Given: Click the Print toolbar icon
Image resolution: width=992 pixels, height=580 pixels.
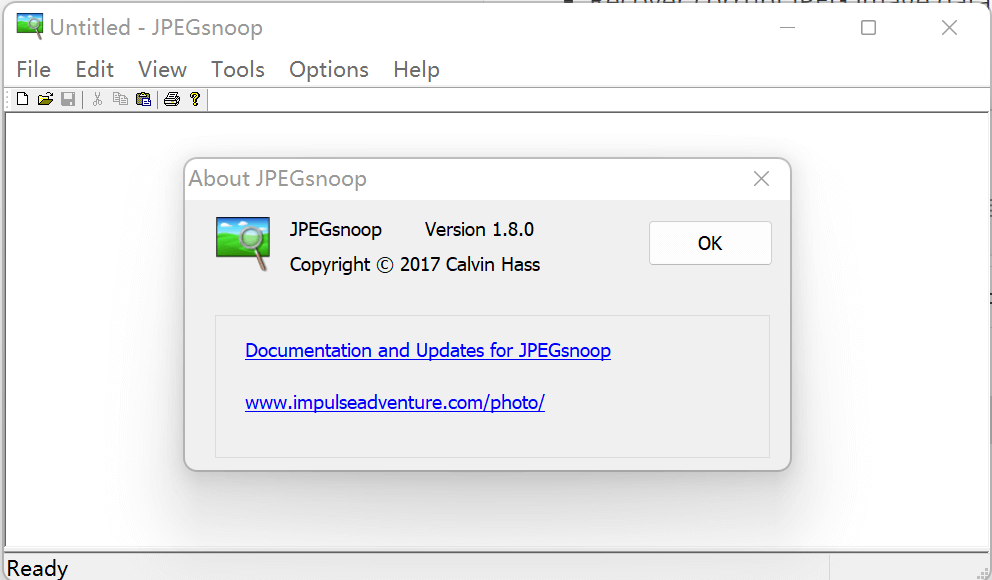Looking at the screenshot, I should coord(172,99).
